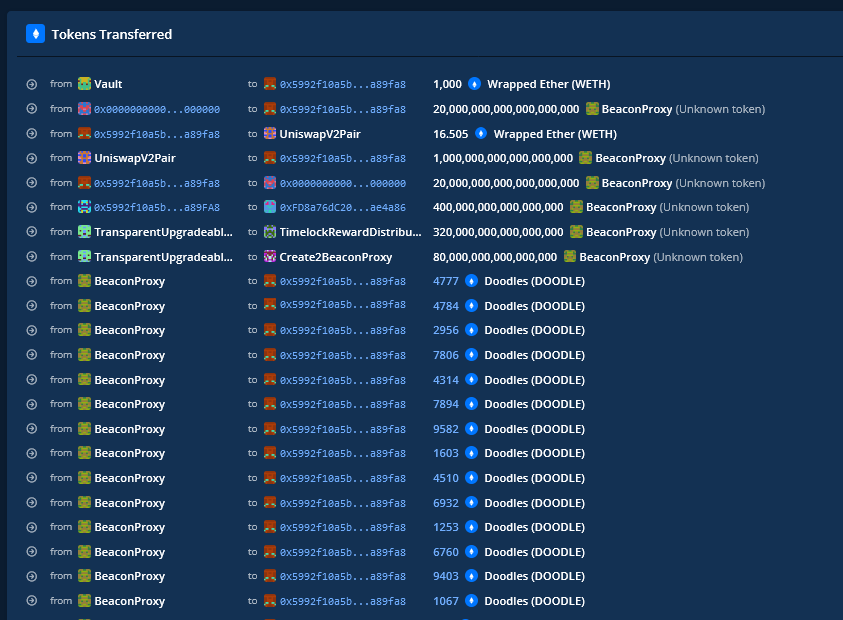Click the arrow icon on the Doodles 4777 row
Viewport: 843px width, 620px height.
tap(32, 281)
